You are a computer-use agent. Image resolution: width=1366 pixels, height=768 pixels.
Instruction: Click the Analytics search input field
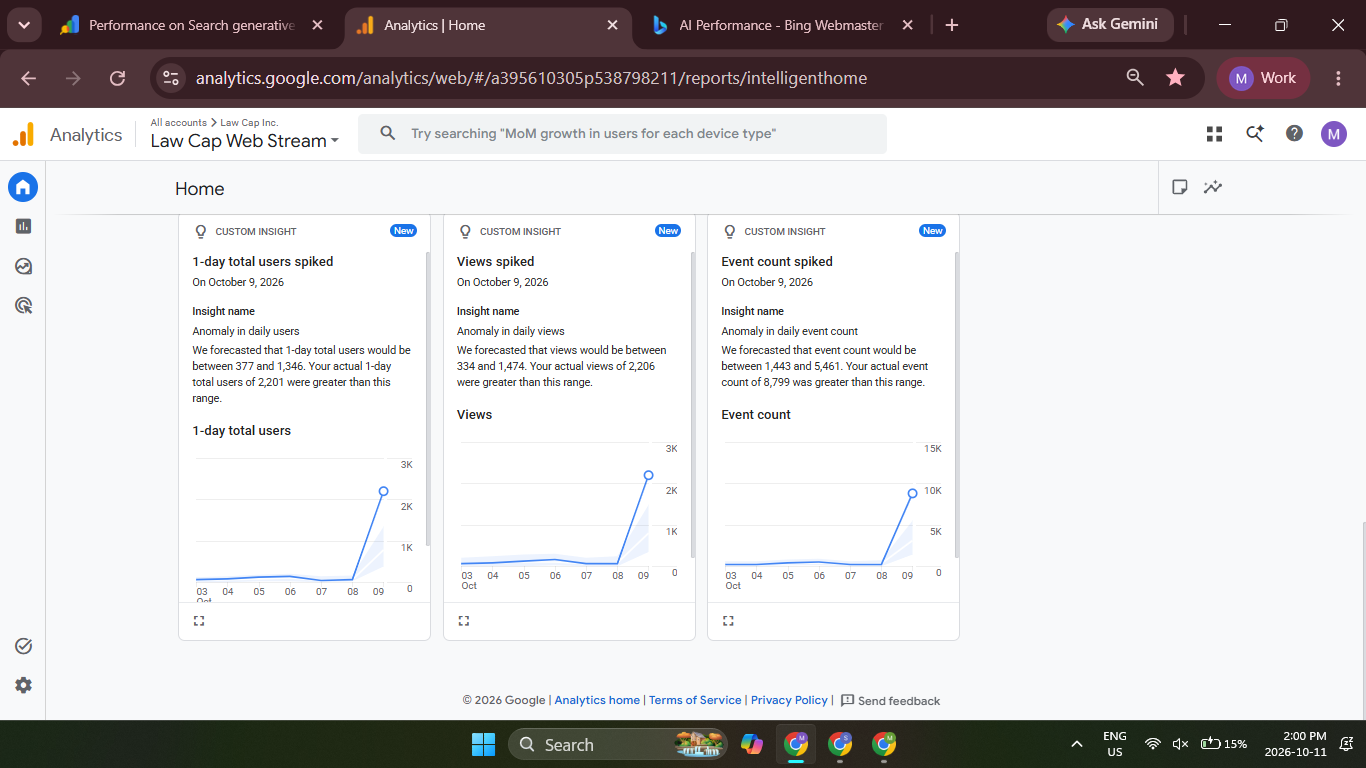pos(622,134)
